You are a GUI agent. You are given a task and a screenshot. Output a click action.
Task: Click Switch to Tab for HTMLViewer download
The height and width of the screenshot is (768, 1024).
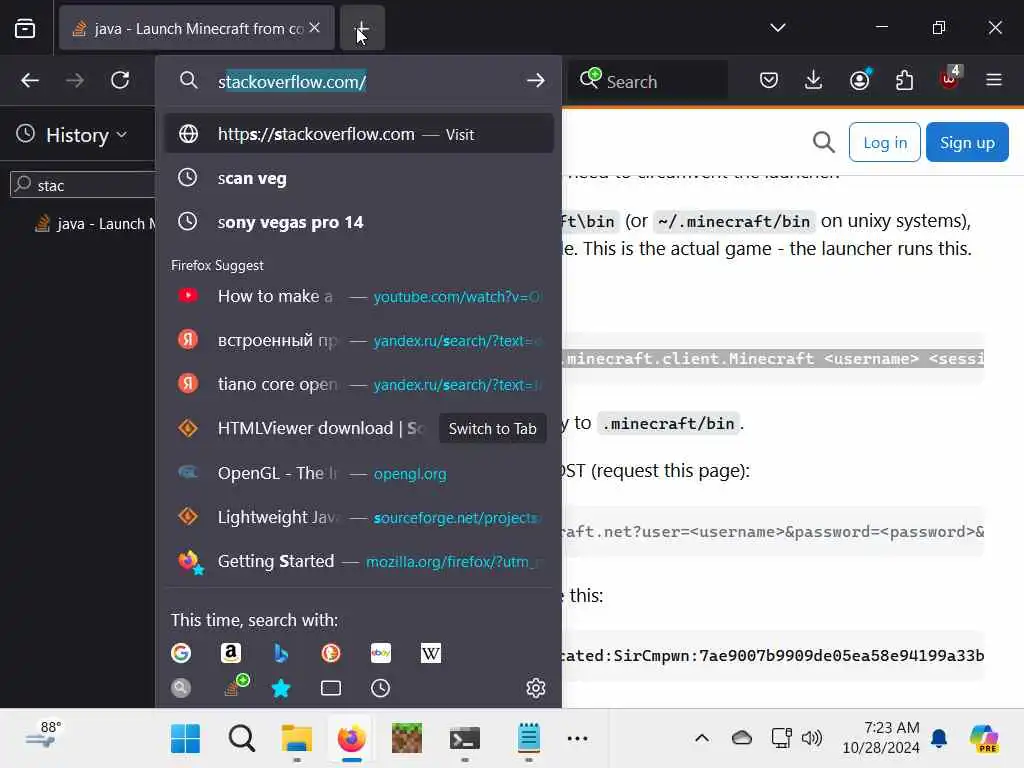click(492, 428)
